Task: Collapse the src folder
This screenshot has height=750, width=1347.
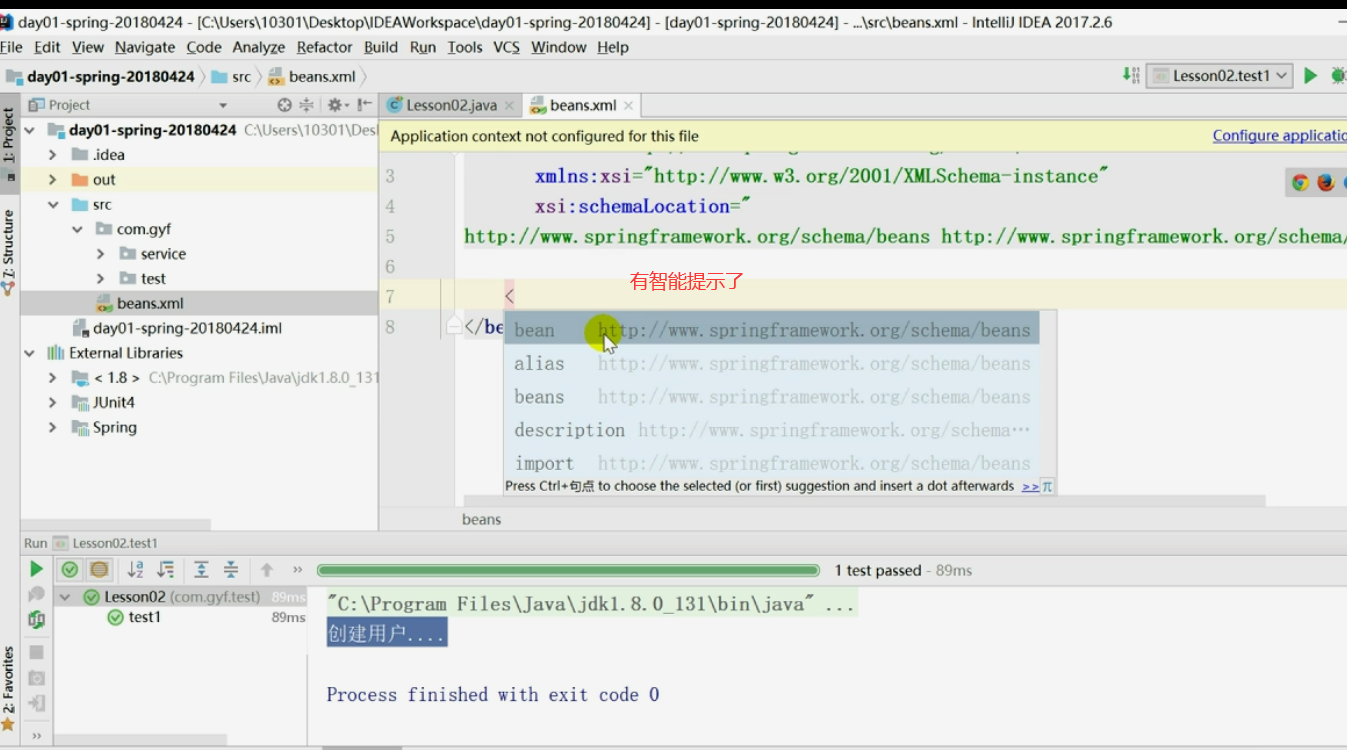Action: pos(52,204)
